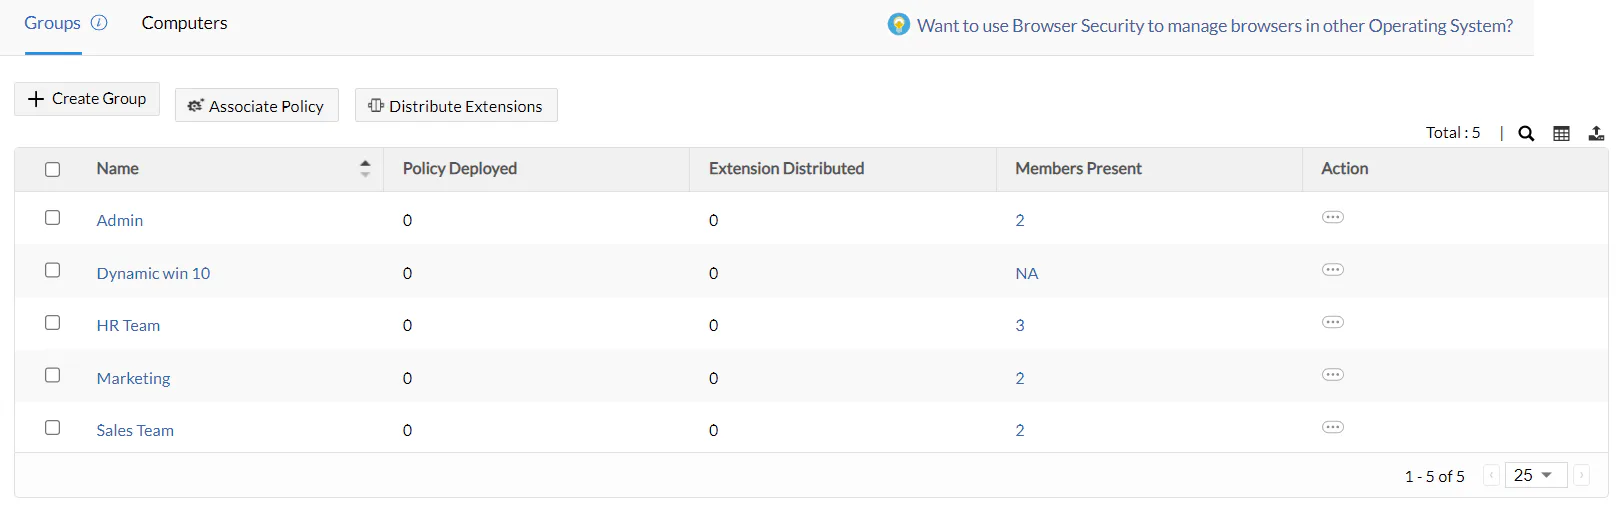Click the 1 - 5 of 5 pagination text

1434,476
